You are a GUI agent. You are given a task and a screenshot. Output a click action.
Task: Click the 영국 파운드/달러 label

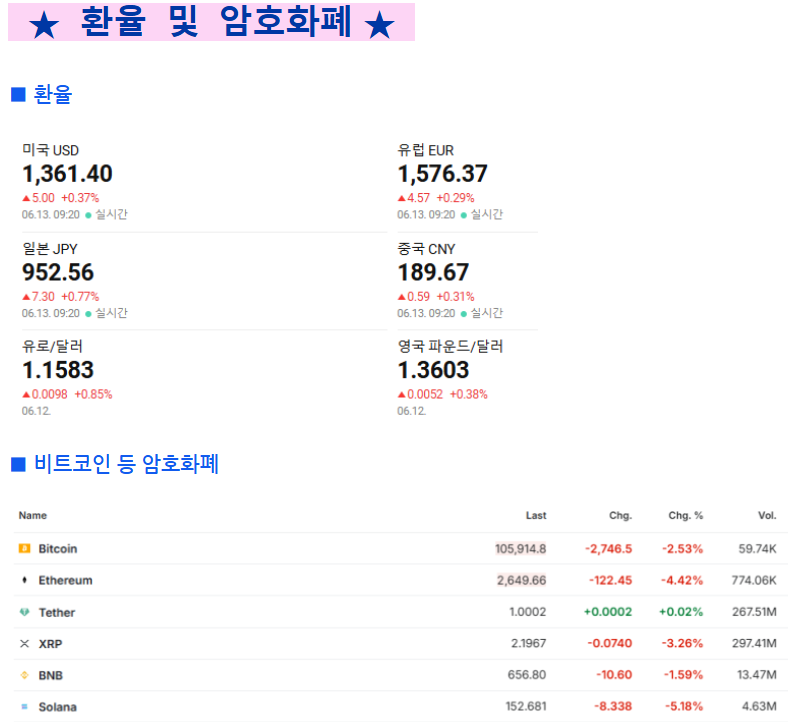[450, 346]
